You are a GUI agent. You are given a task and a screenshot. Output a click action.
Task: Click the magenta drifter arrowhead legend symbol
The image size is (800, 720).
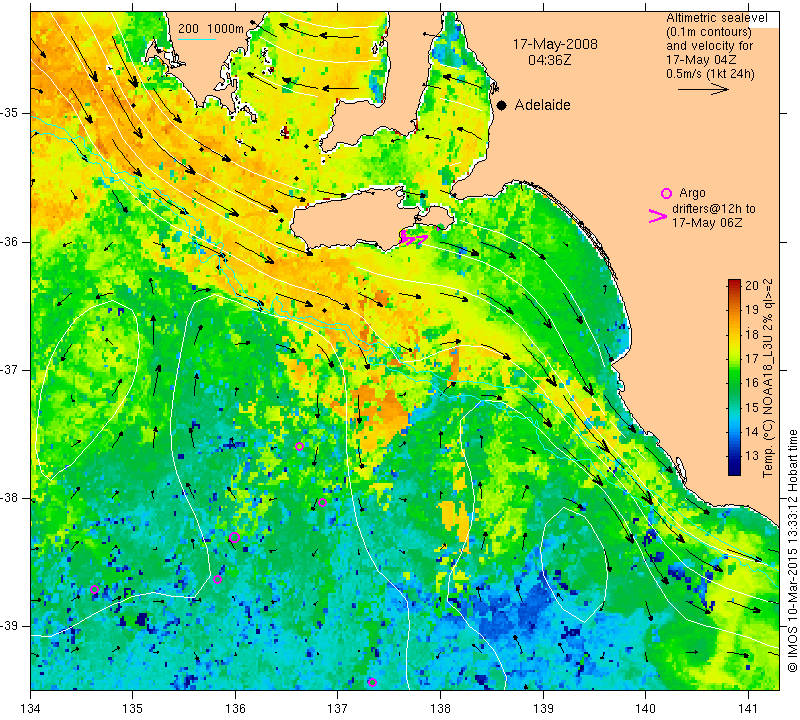[657, 216]
